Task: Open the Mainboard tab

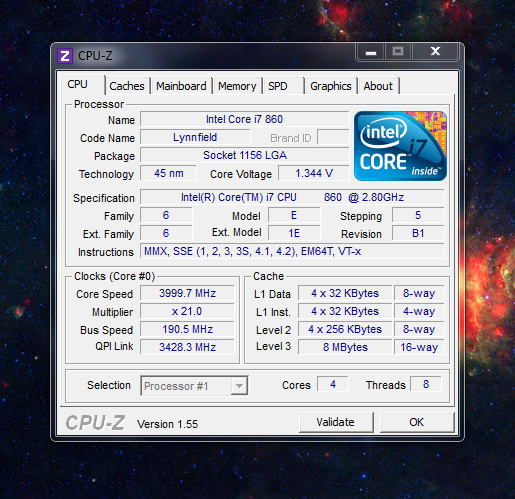Action: (x=181, y=86)
